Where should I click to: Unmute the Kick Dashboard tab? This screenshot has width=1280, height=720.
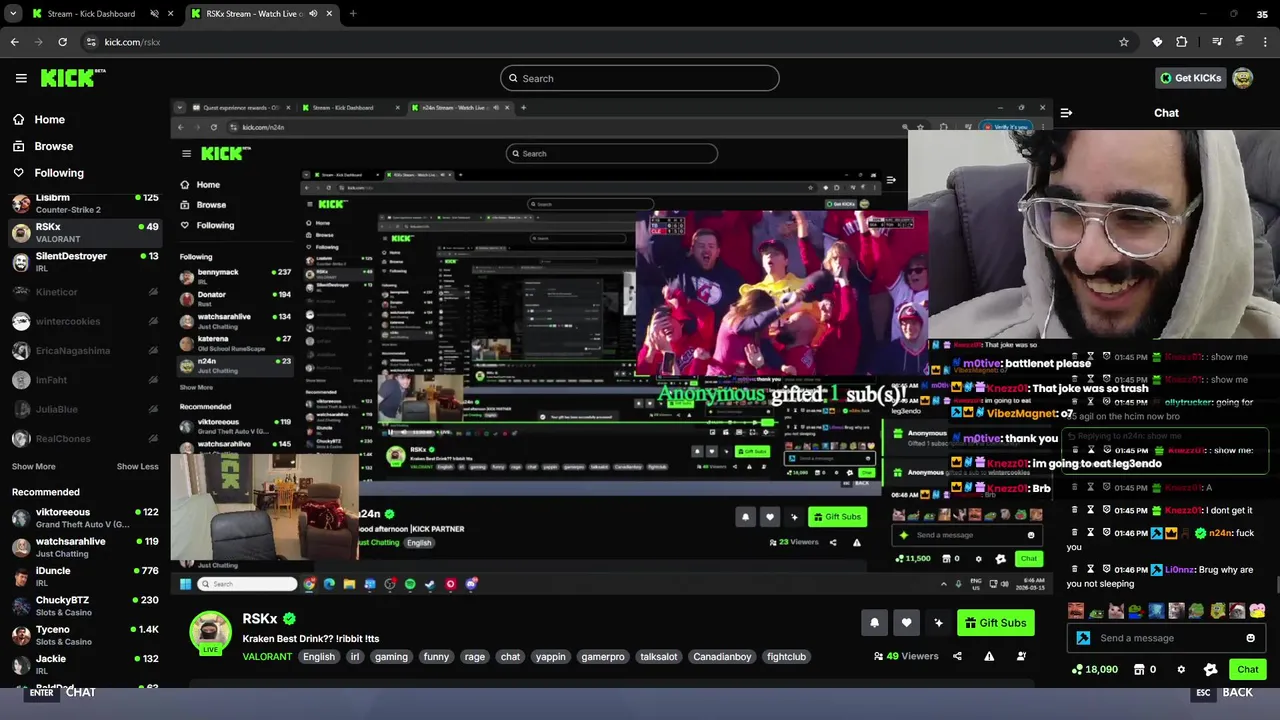tap(154, 14)
